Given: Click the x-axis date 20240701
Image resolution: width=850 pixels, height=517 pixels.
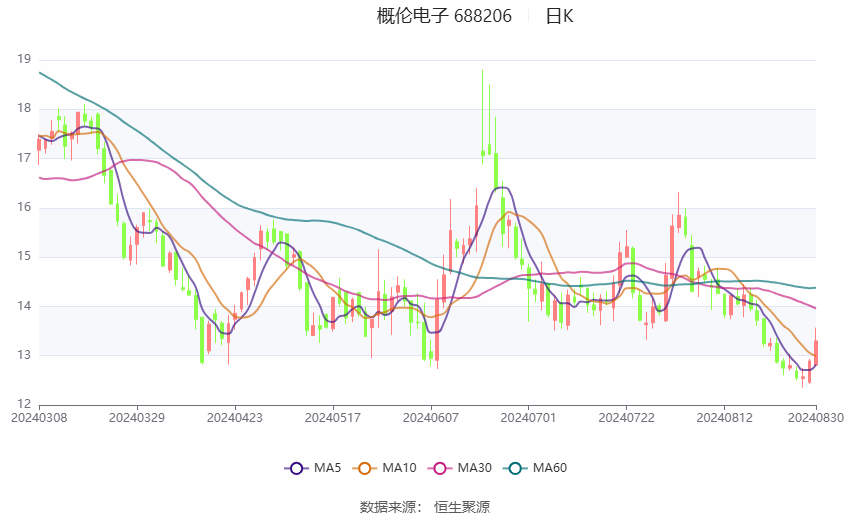Looking at the screenshot, I should 529,418.
